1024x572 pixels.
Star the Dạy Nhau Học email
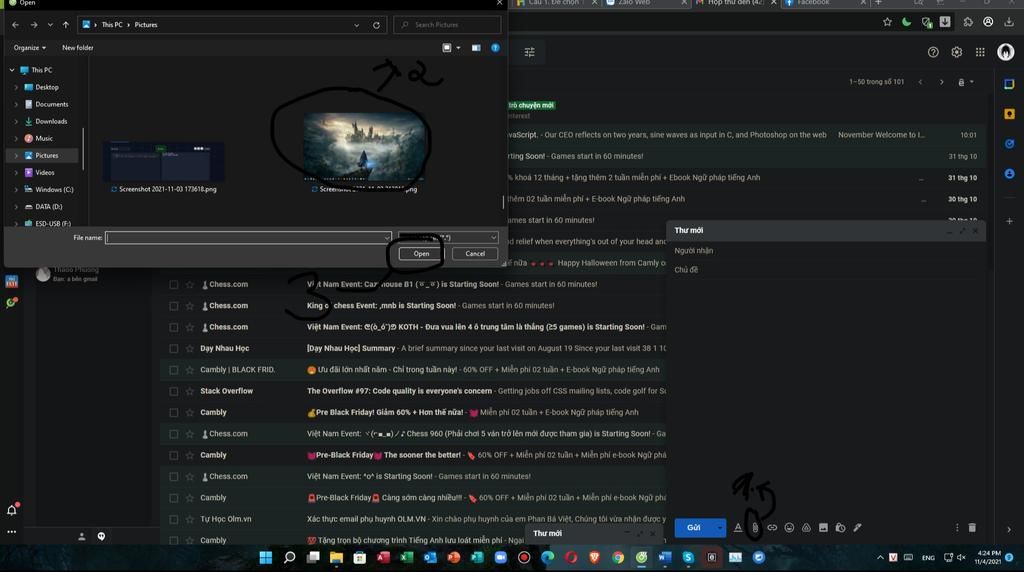(189, 349)
